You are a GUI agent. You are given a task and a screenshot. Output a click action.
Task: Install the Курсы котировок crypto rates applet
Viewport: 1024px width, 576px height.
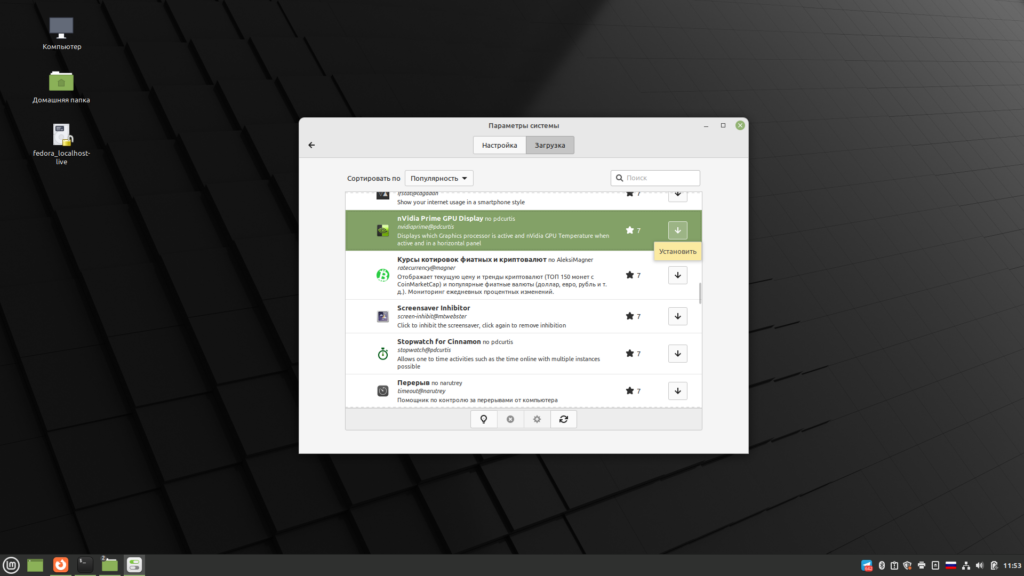677,275
